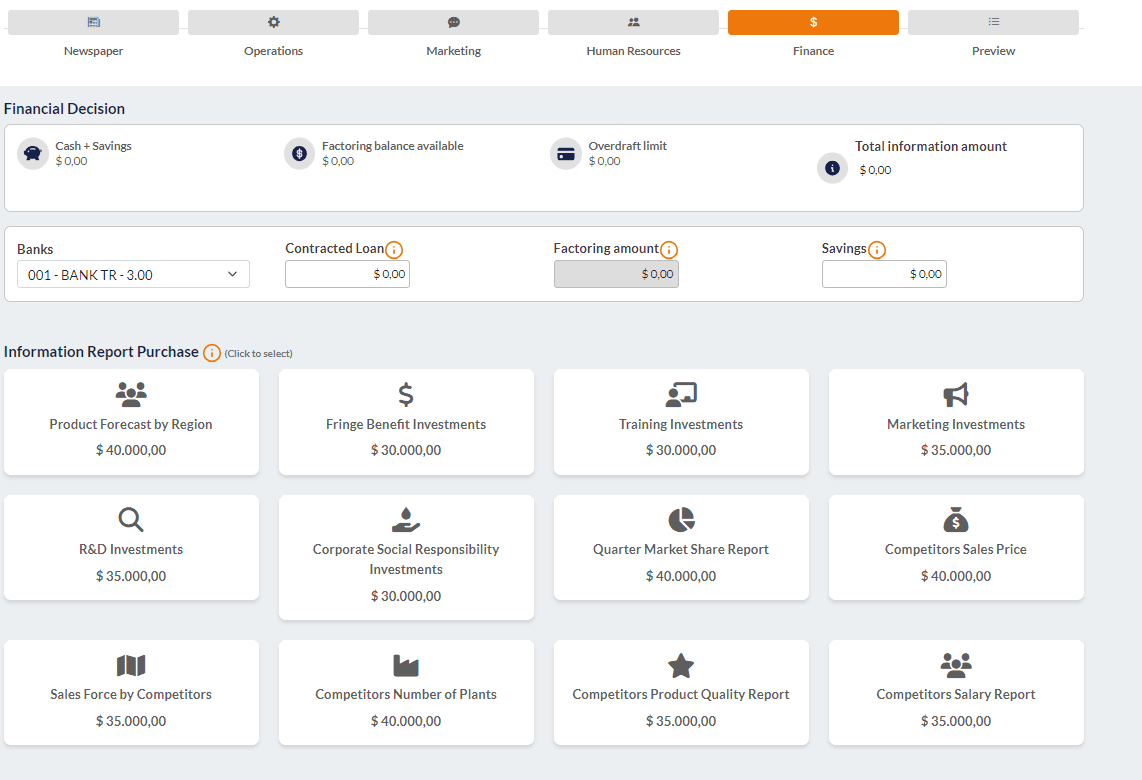Image resolution: width=1142 pixels, height=780 pixels.
Task: Open the Operations tab
Action: coord(273,23)
